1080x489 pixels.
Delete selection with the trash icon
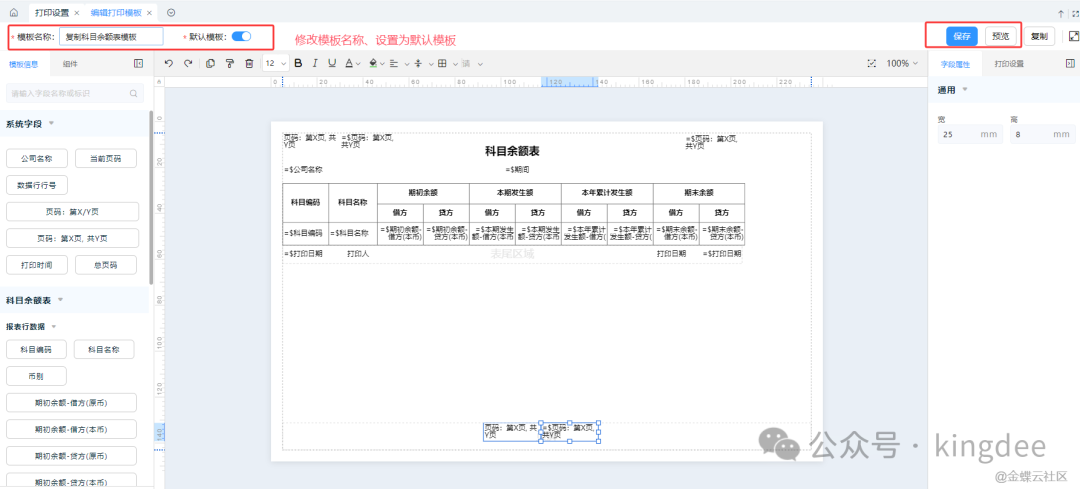click(249, 63)
